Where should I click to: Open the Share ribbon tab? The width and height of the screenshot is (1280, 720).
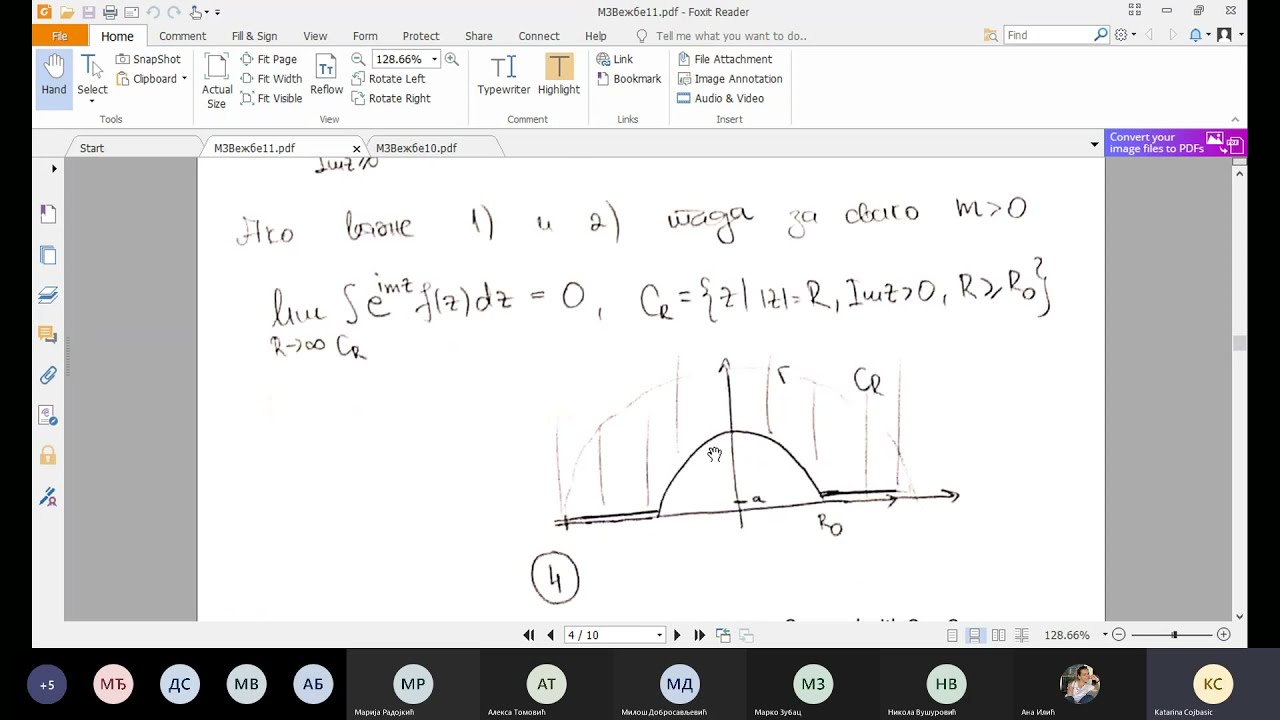pyautogui.click(x=478, y=36)
